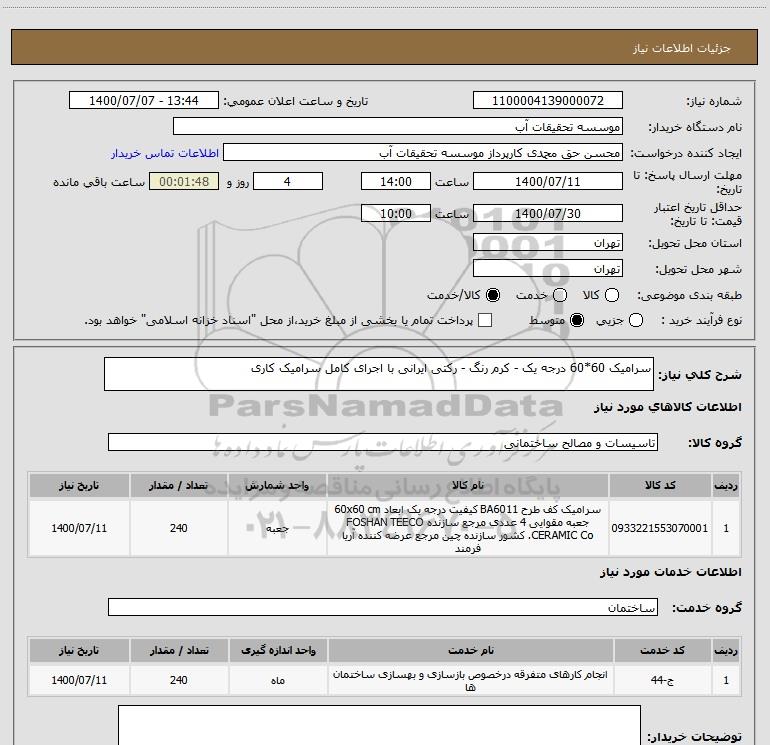The image size is (770, 745).
Task: Select the خدمت radio button
Action: pyautogui.click(x=560, y=295)
